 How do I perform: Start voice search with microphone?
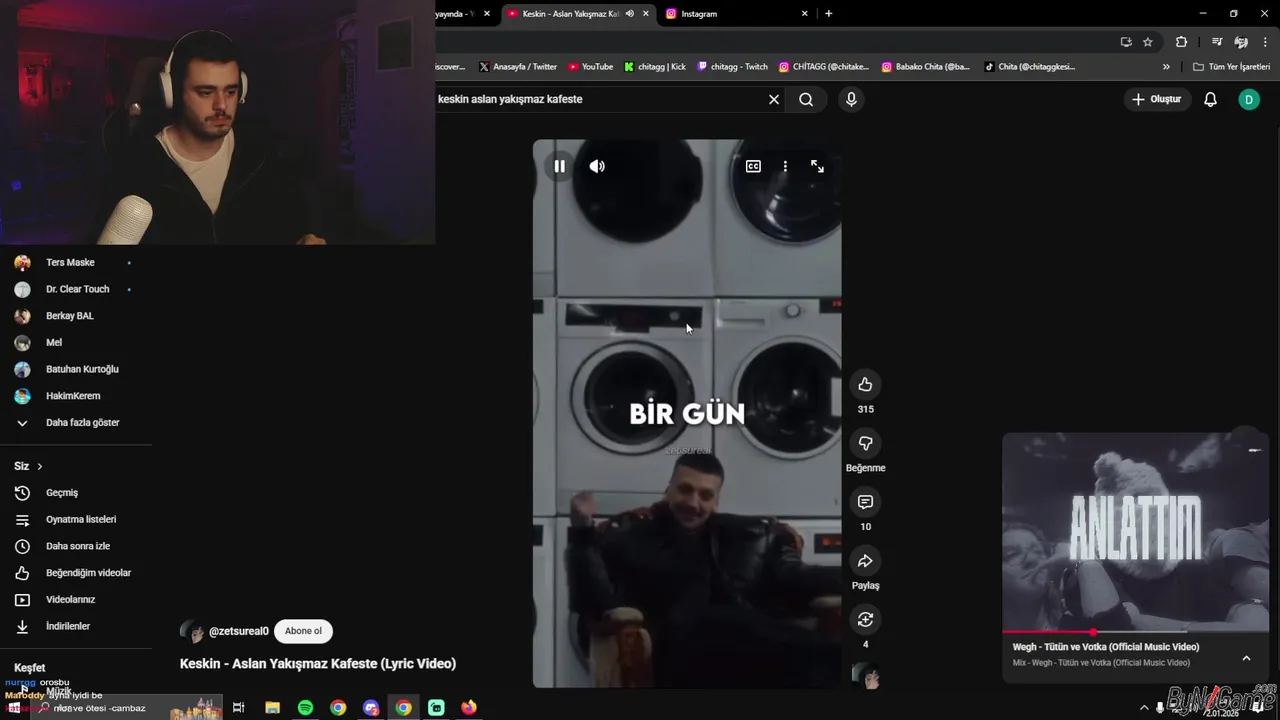point(851,99)
